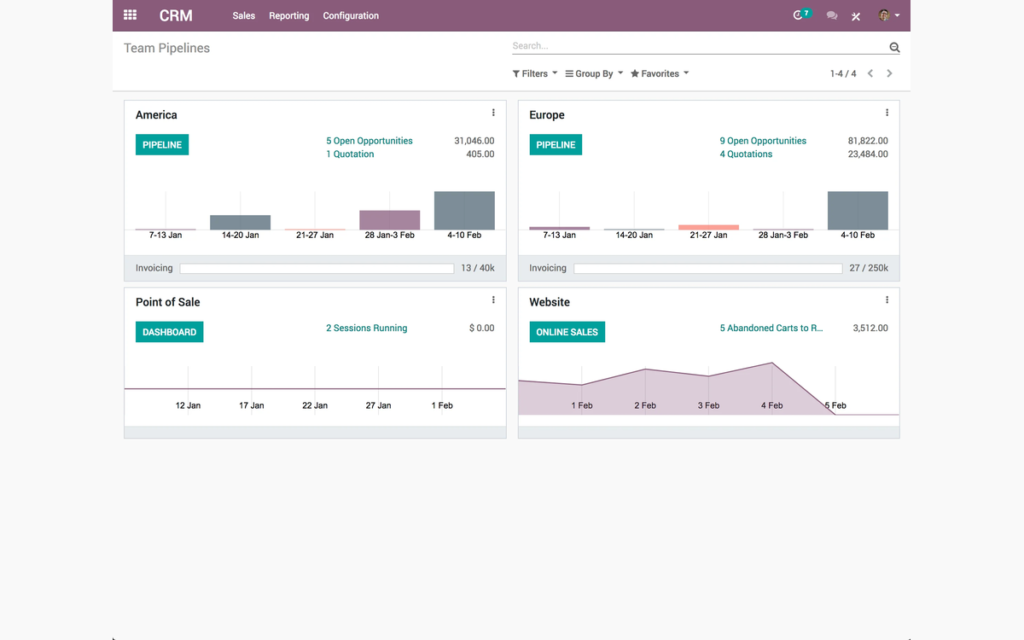Viewport: 1024px width, 640px height.
Task: Click the America card title
Action: (156, 115)
